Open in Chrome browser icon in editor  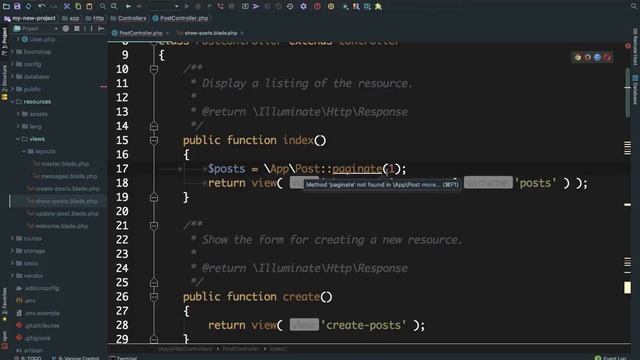click(x=578, y=58)
